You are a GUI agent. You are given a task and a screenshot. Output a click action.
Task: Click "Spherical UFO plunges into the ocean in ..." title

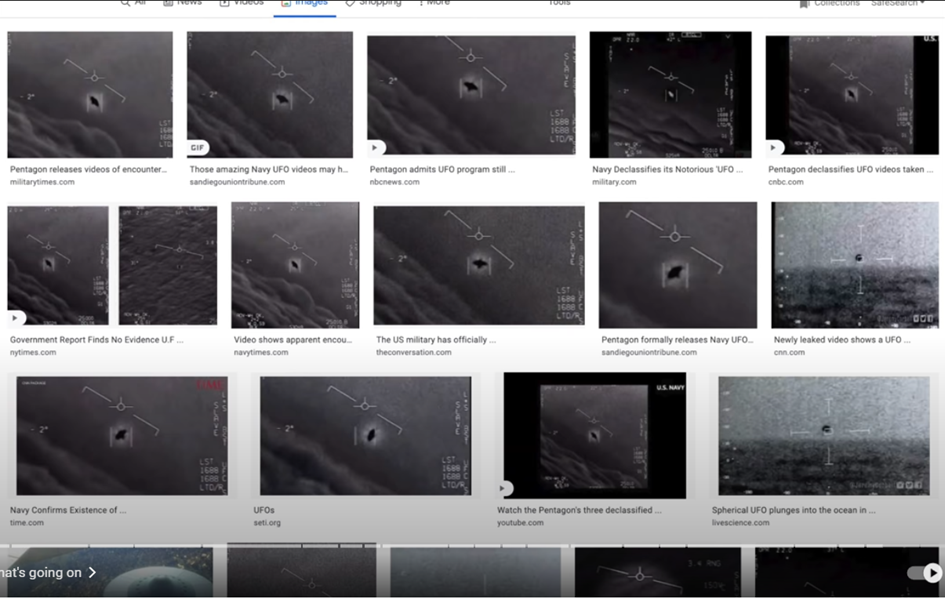tap(794, 510)
